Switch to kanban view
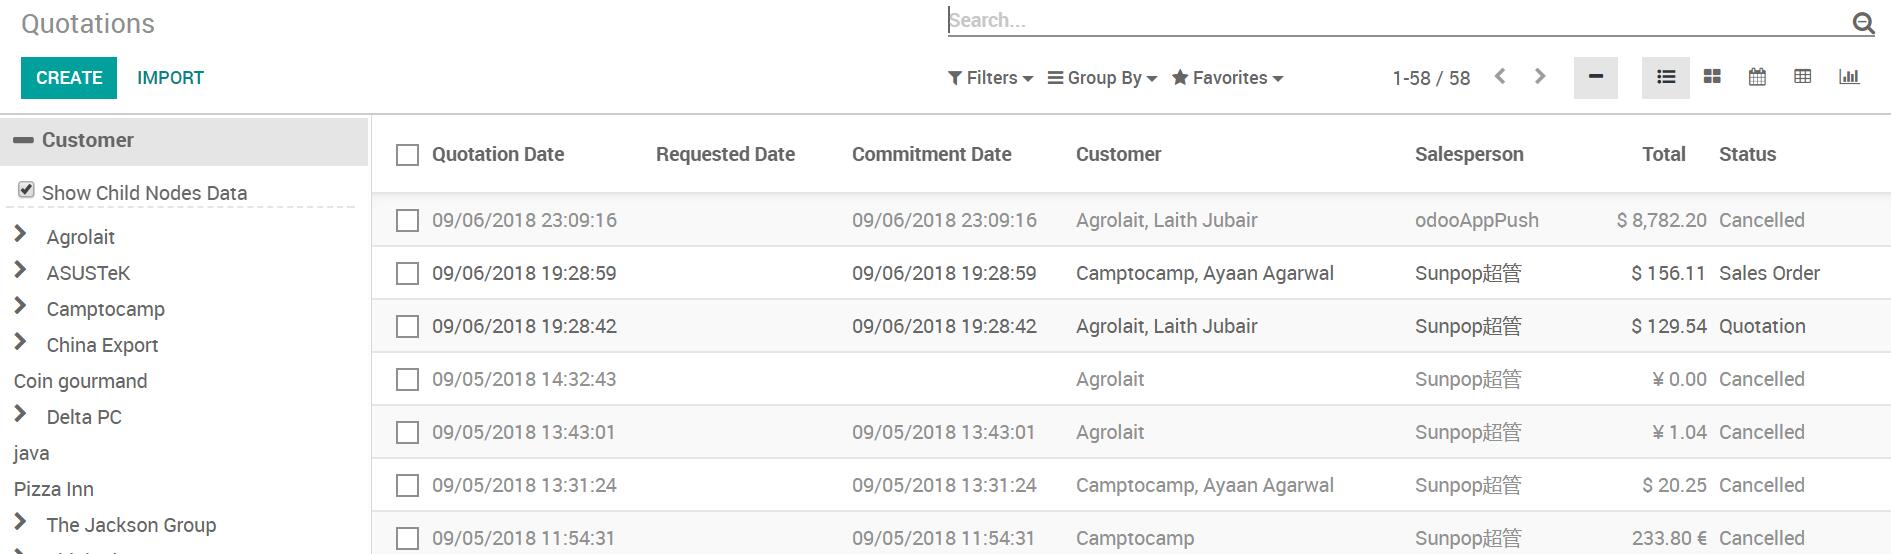 tap(1712, 77)
